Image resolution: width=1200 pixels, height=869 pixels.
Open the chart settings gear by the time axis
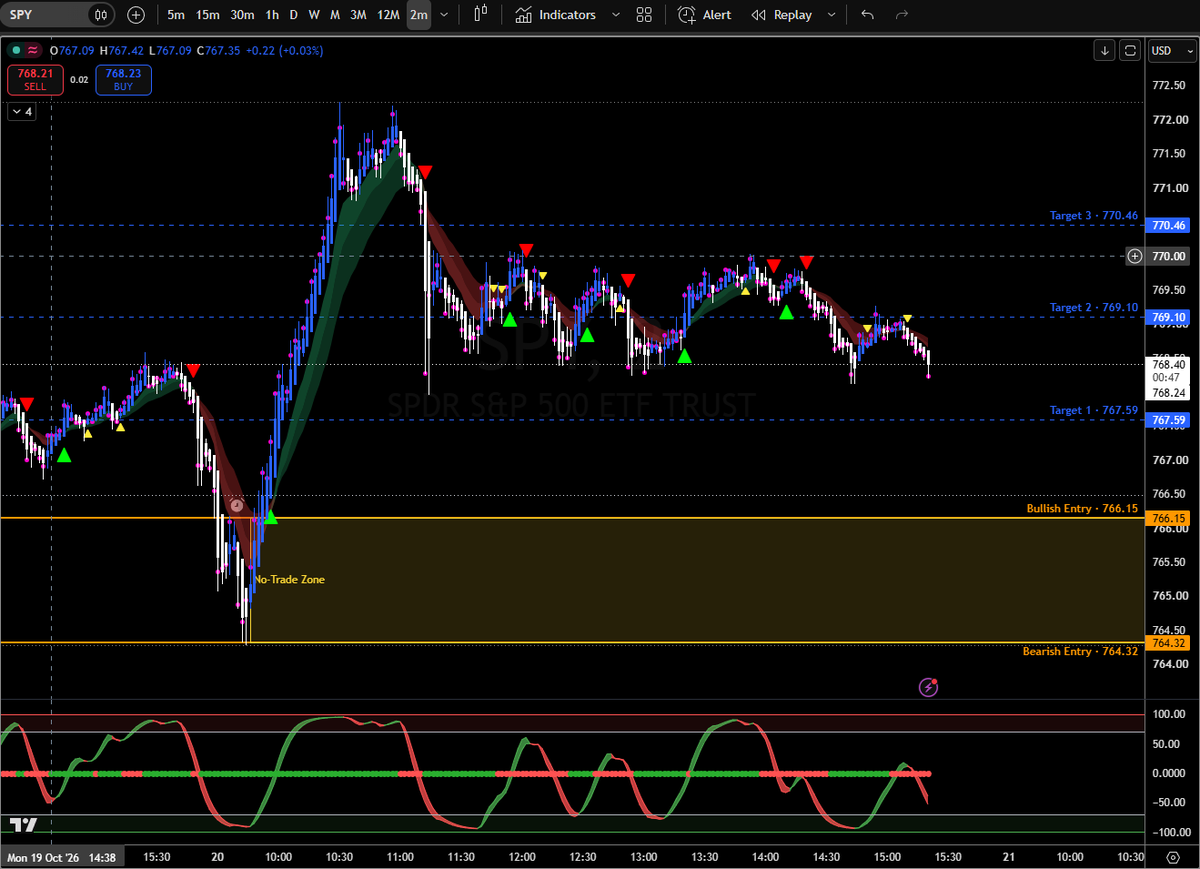point(1171,858)
